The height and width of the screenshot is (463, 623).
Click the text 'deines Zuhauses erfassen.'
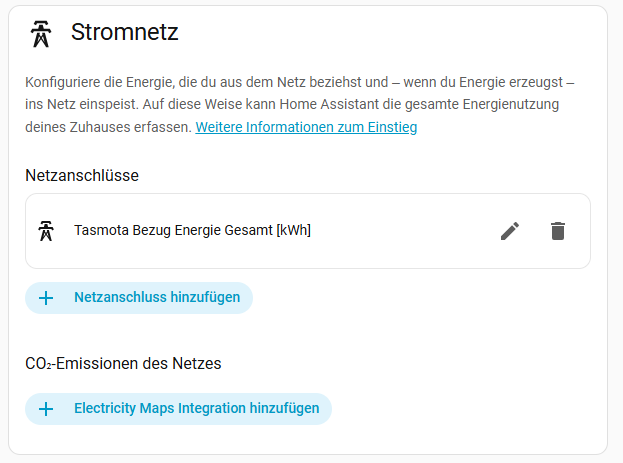tap(108, 127)
